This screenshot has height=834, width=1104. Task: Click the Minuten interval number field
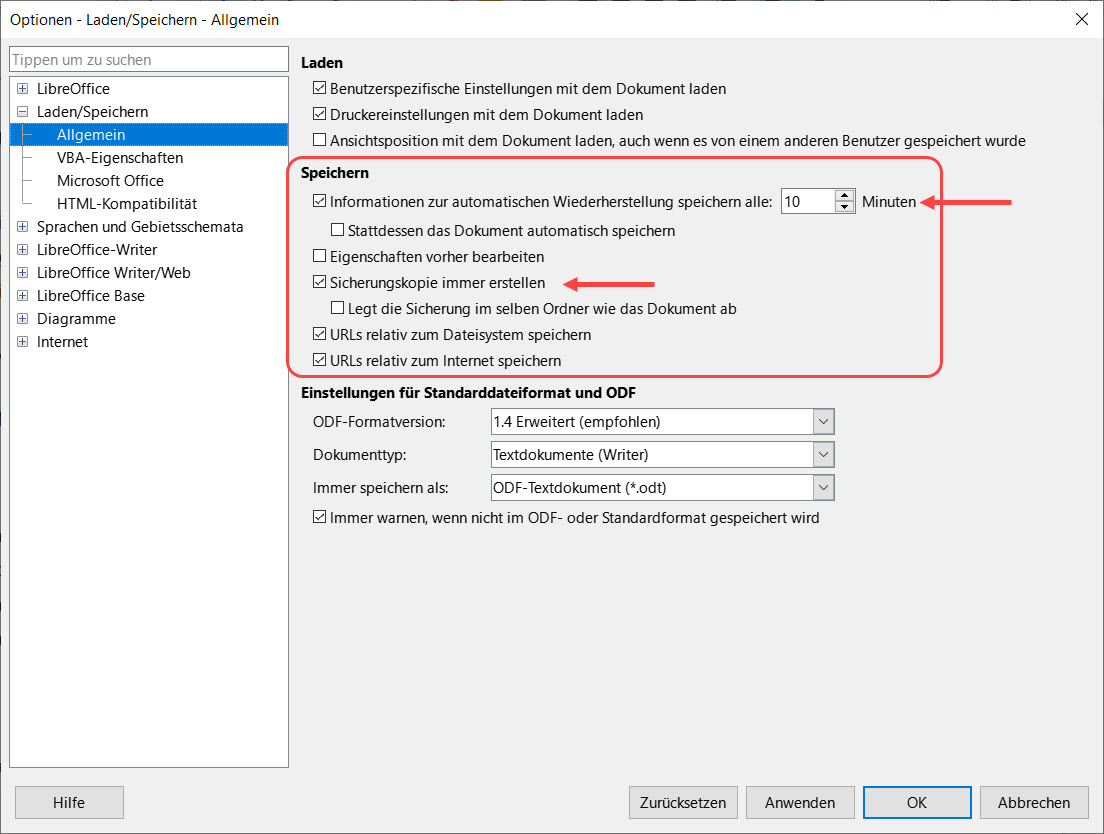(x=808, y=202)
